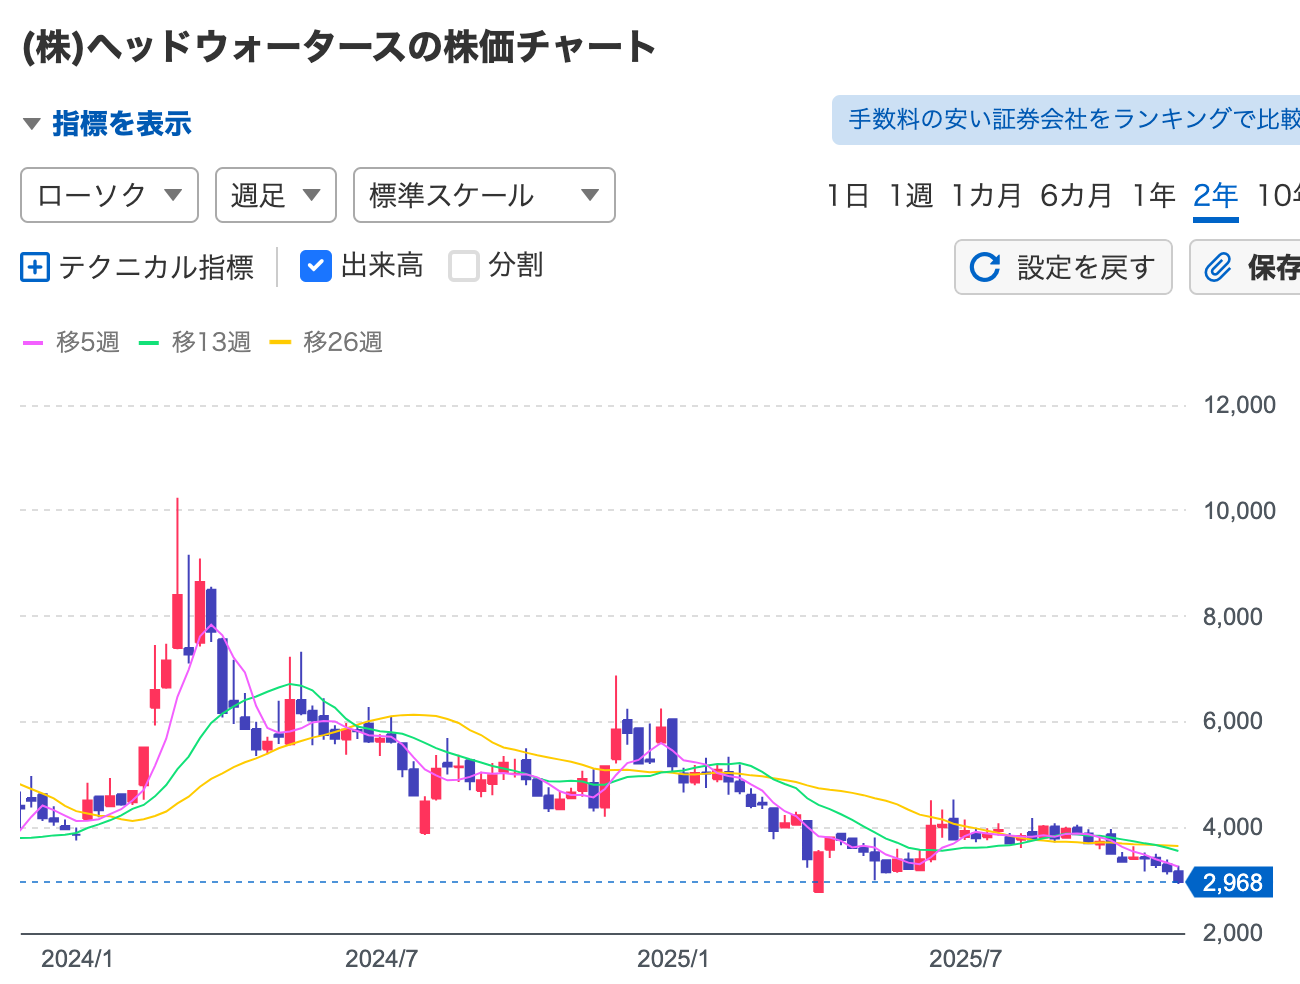The image size is (1300, 984).
Task: Expand the 指標を表示 section
Action: [121, 124]
